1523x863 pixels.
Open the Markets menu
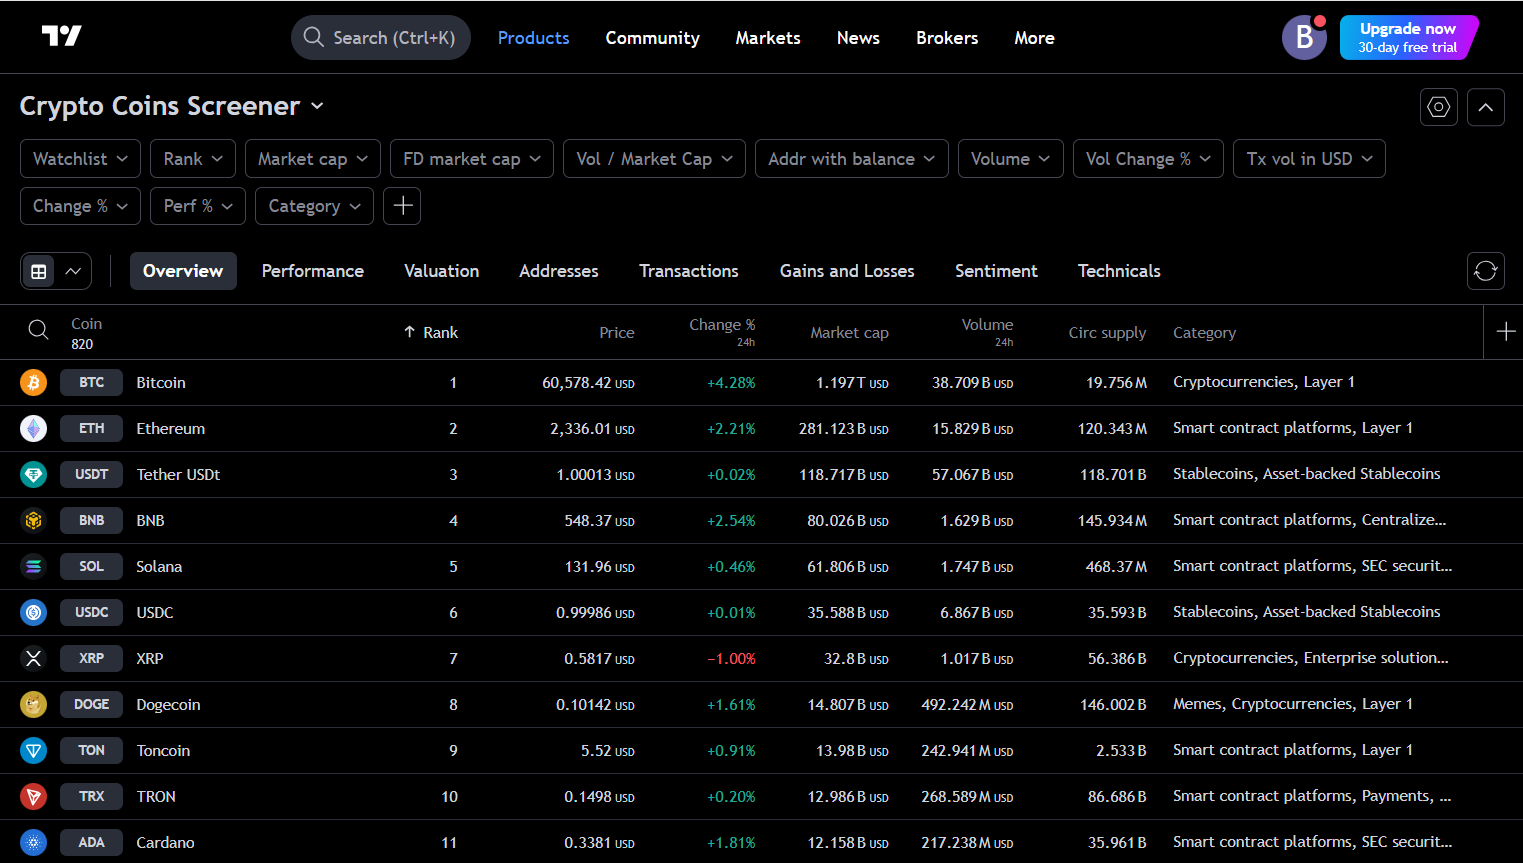pos(768,38)
